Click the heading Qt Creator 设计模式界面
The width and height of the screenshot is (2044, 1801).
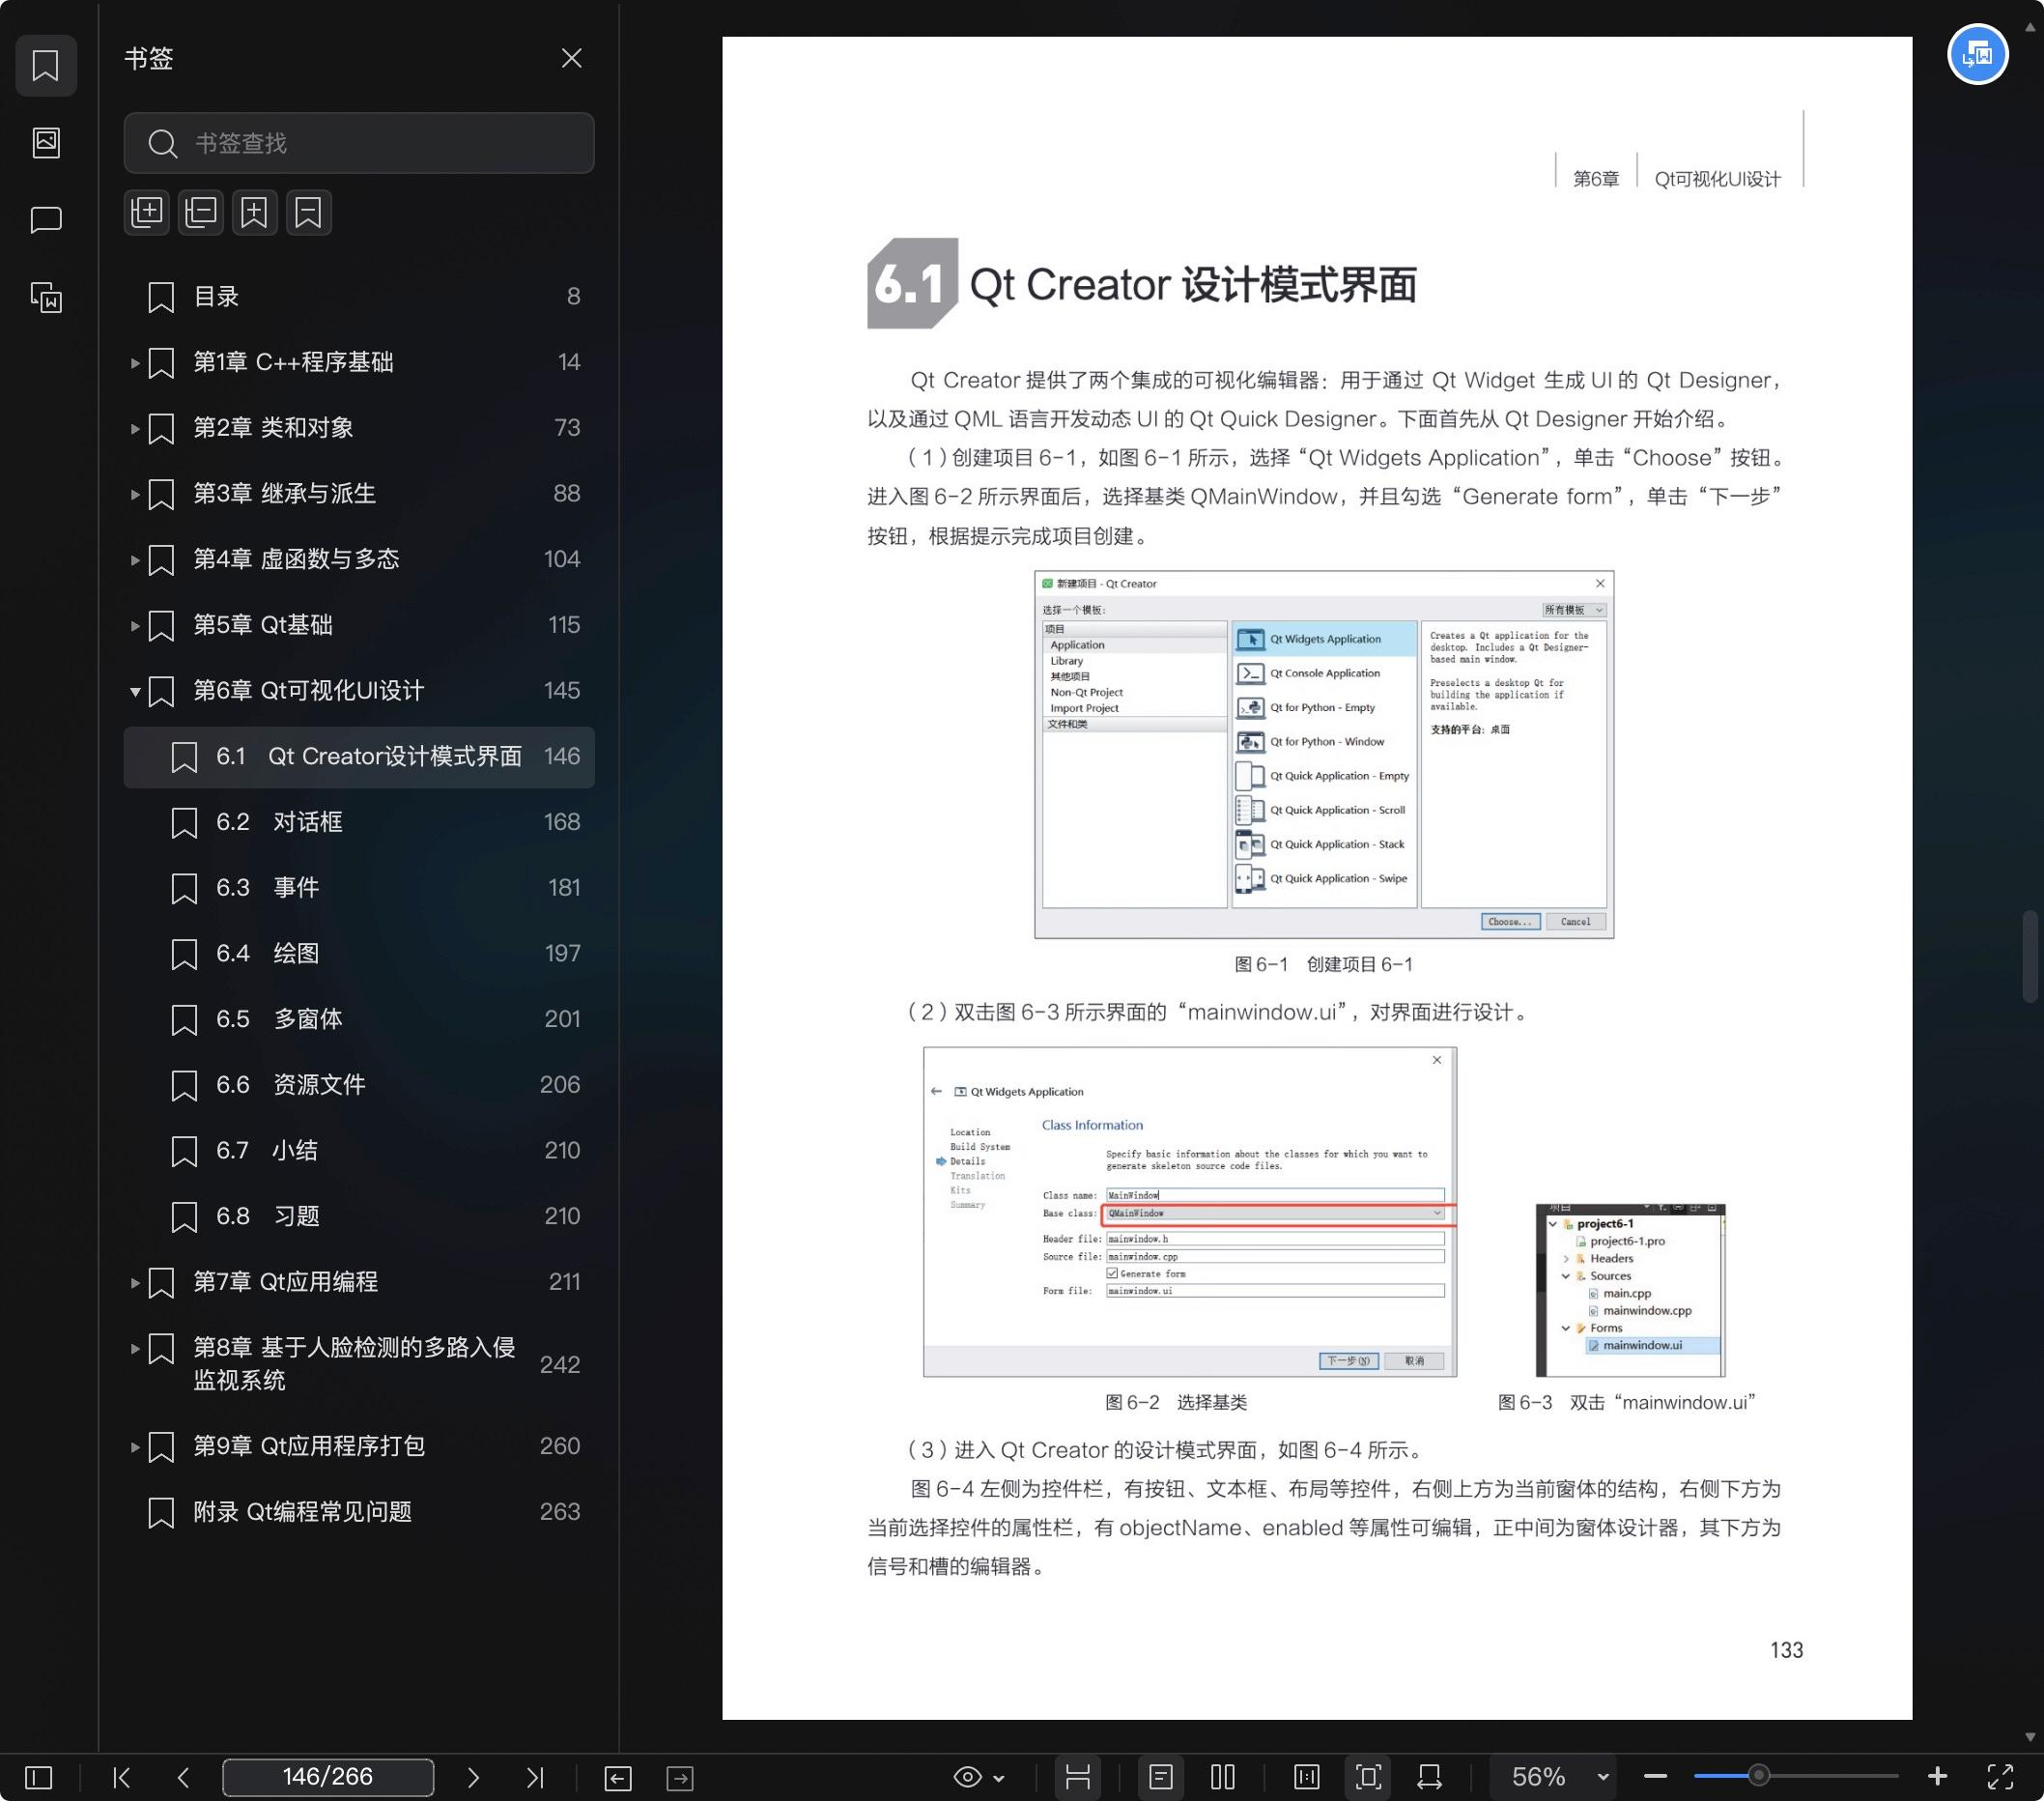point(1193,285)
